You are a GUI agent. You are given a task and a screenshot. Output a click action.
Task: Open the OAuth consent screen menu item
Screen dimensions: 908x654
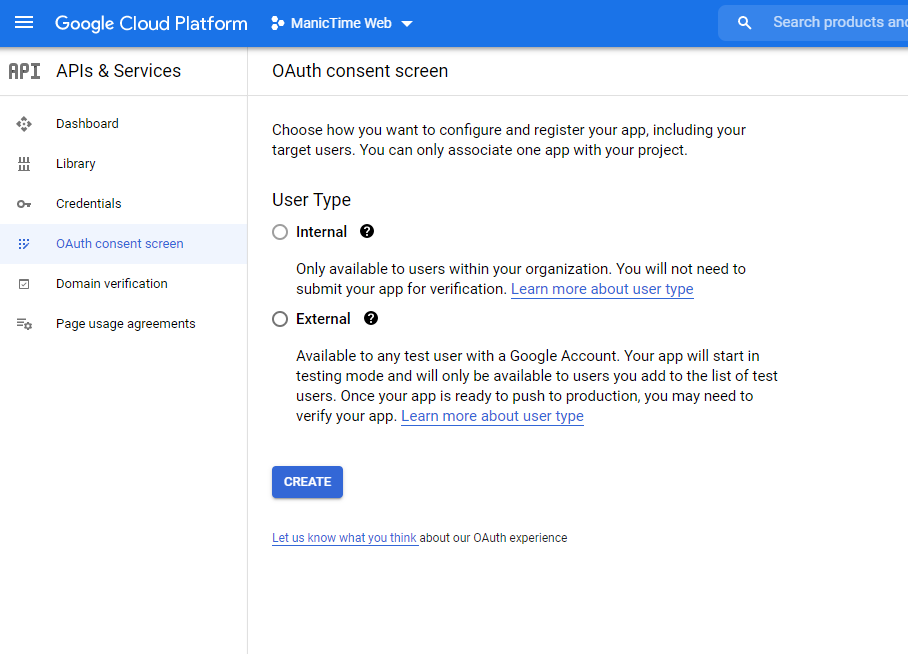[x=119, y=244]
